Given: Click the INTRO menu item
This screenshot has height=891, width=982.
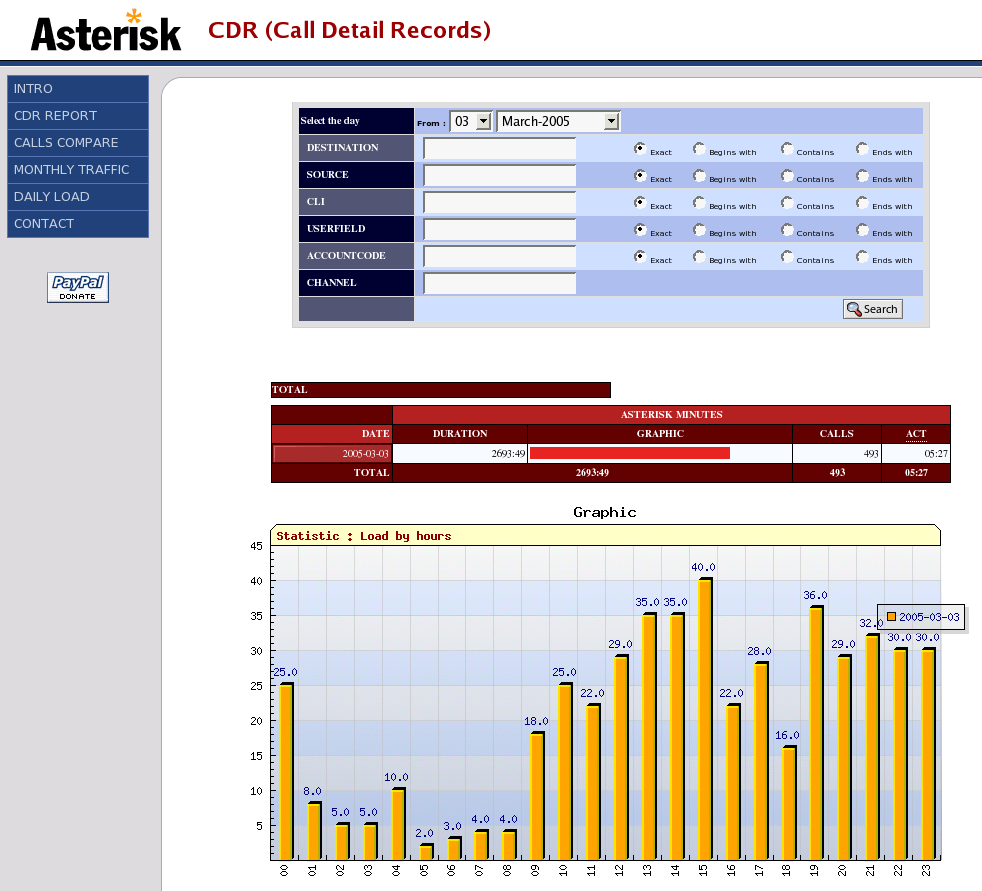Looking at the screenshot, I should (78, 89).
